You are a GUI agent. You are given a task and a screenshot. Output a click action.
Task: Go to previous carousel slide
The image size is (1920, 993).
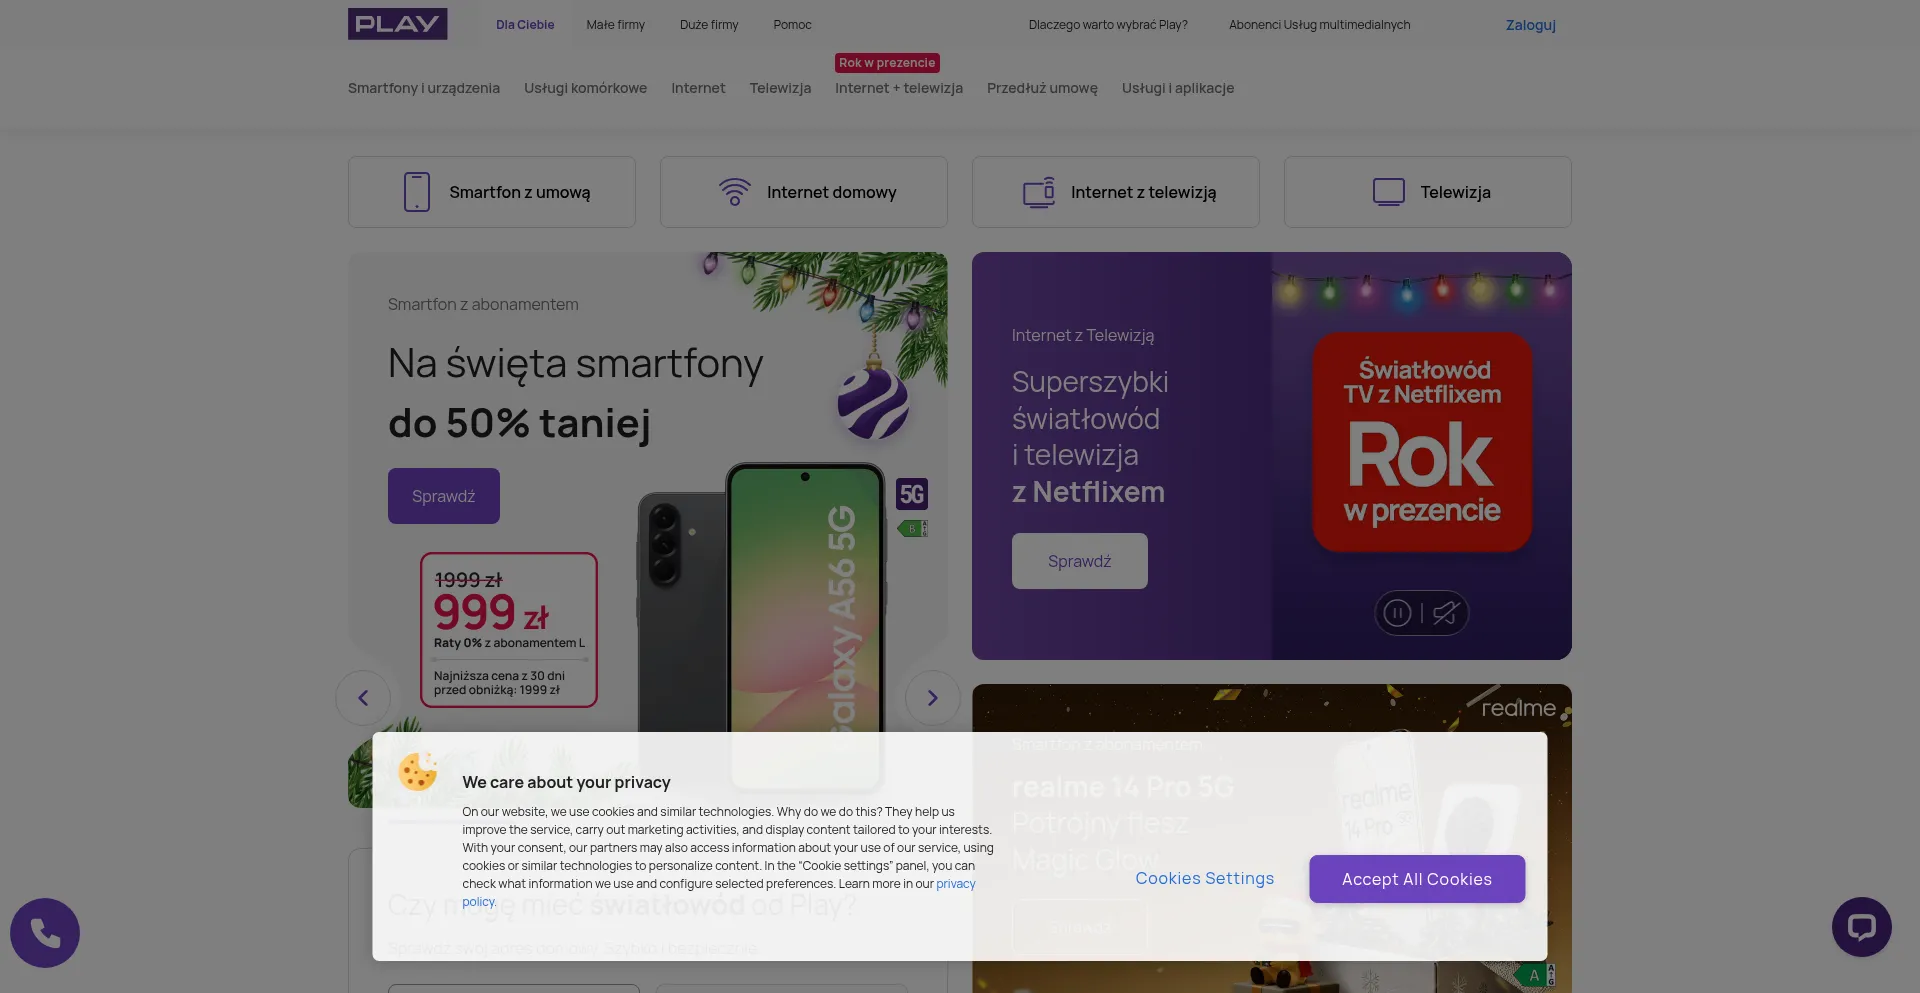coord(363,698)
